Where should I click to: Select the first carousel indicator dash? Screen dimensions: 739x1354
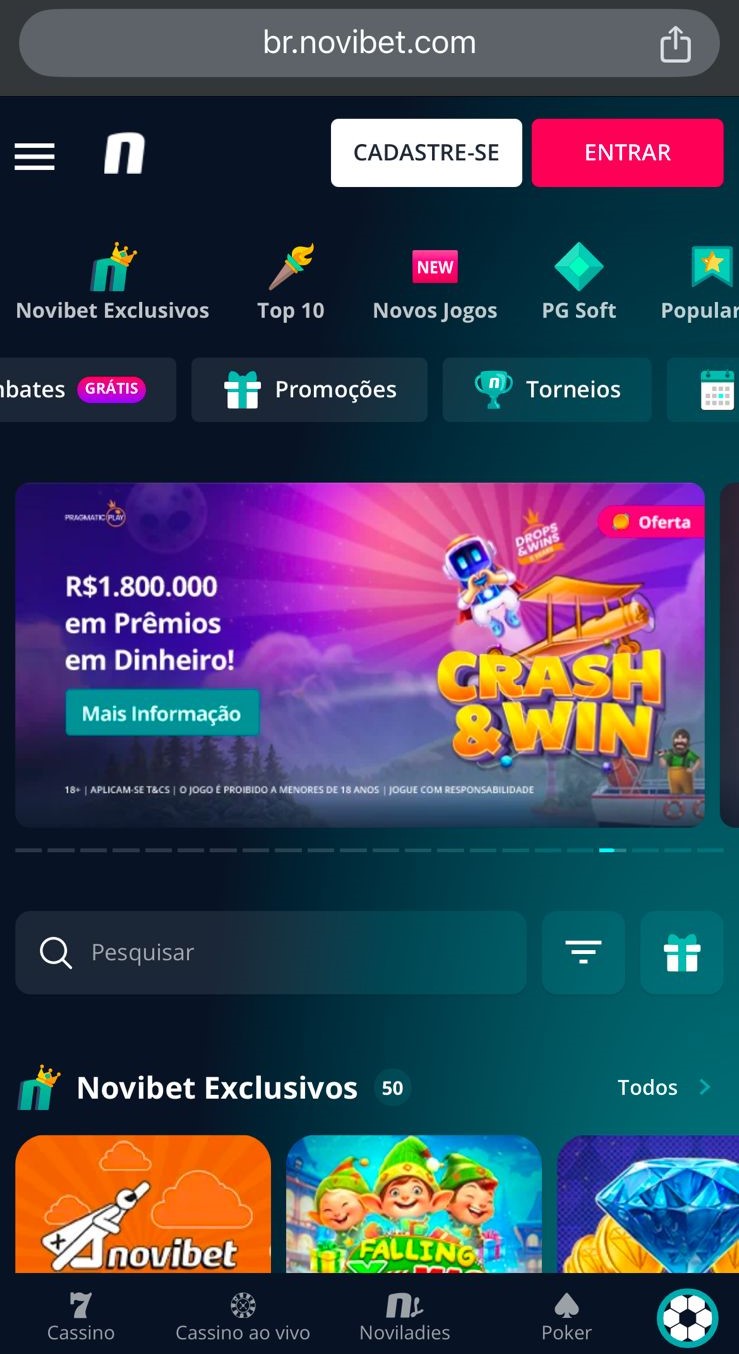pyautogui.click(x=29, y=850)
